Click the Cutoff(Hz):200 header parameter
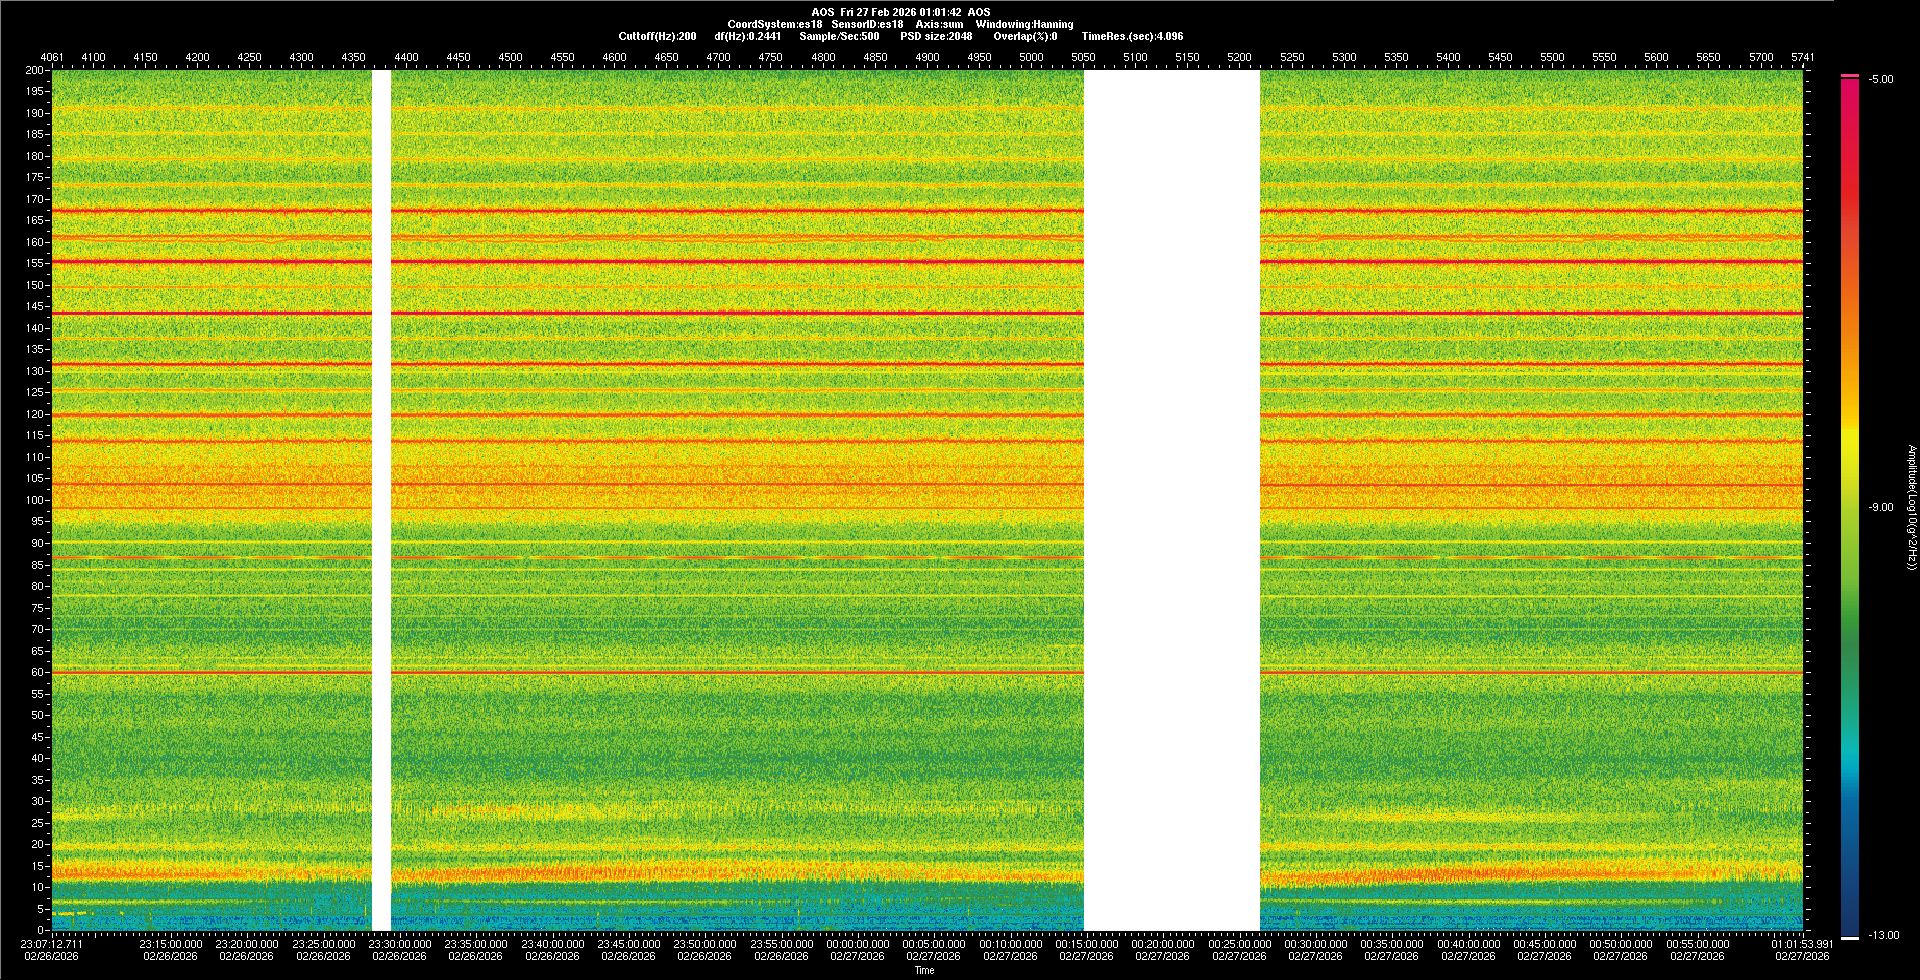The height and width of the screenshot is (980, 1920). click(657, 36)
